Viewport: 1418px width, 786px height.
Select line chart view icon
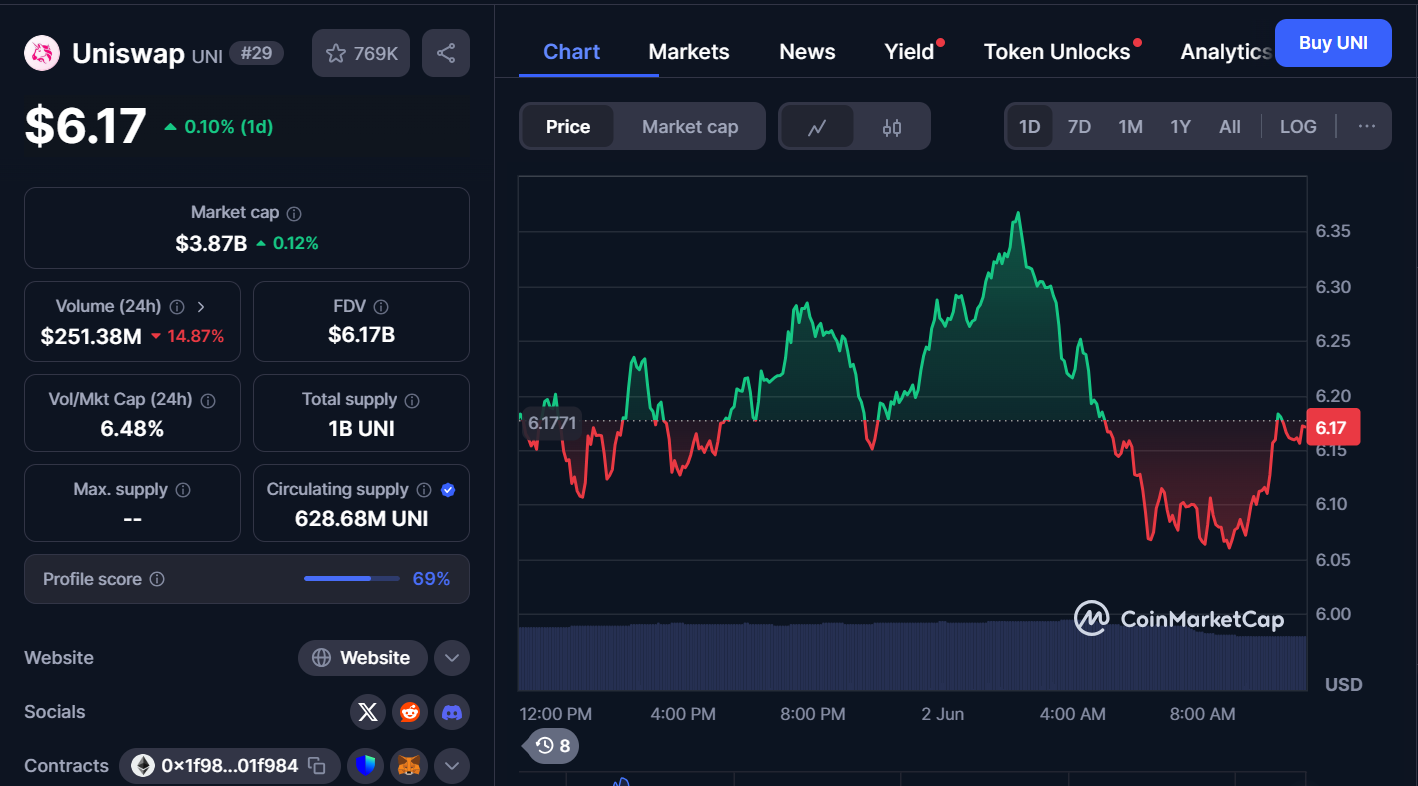pos(817,127)
